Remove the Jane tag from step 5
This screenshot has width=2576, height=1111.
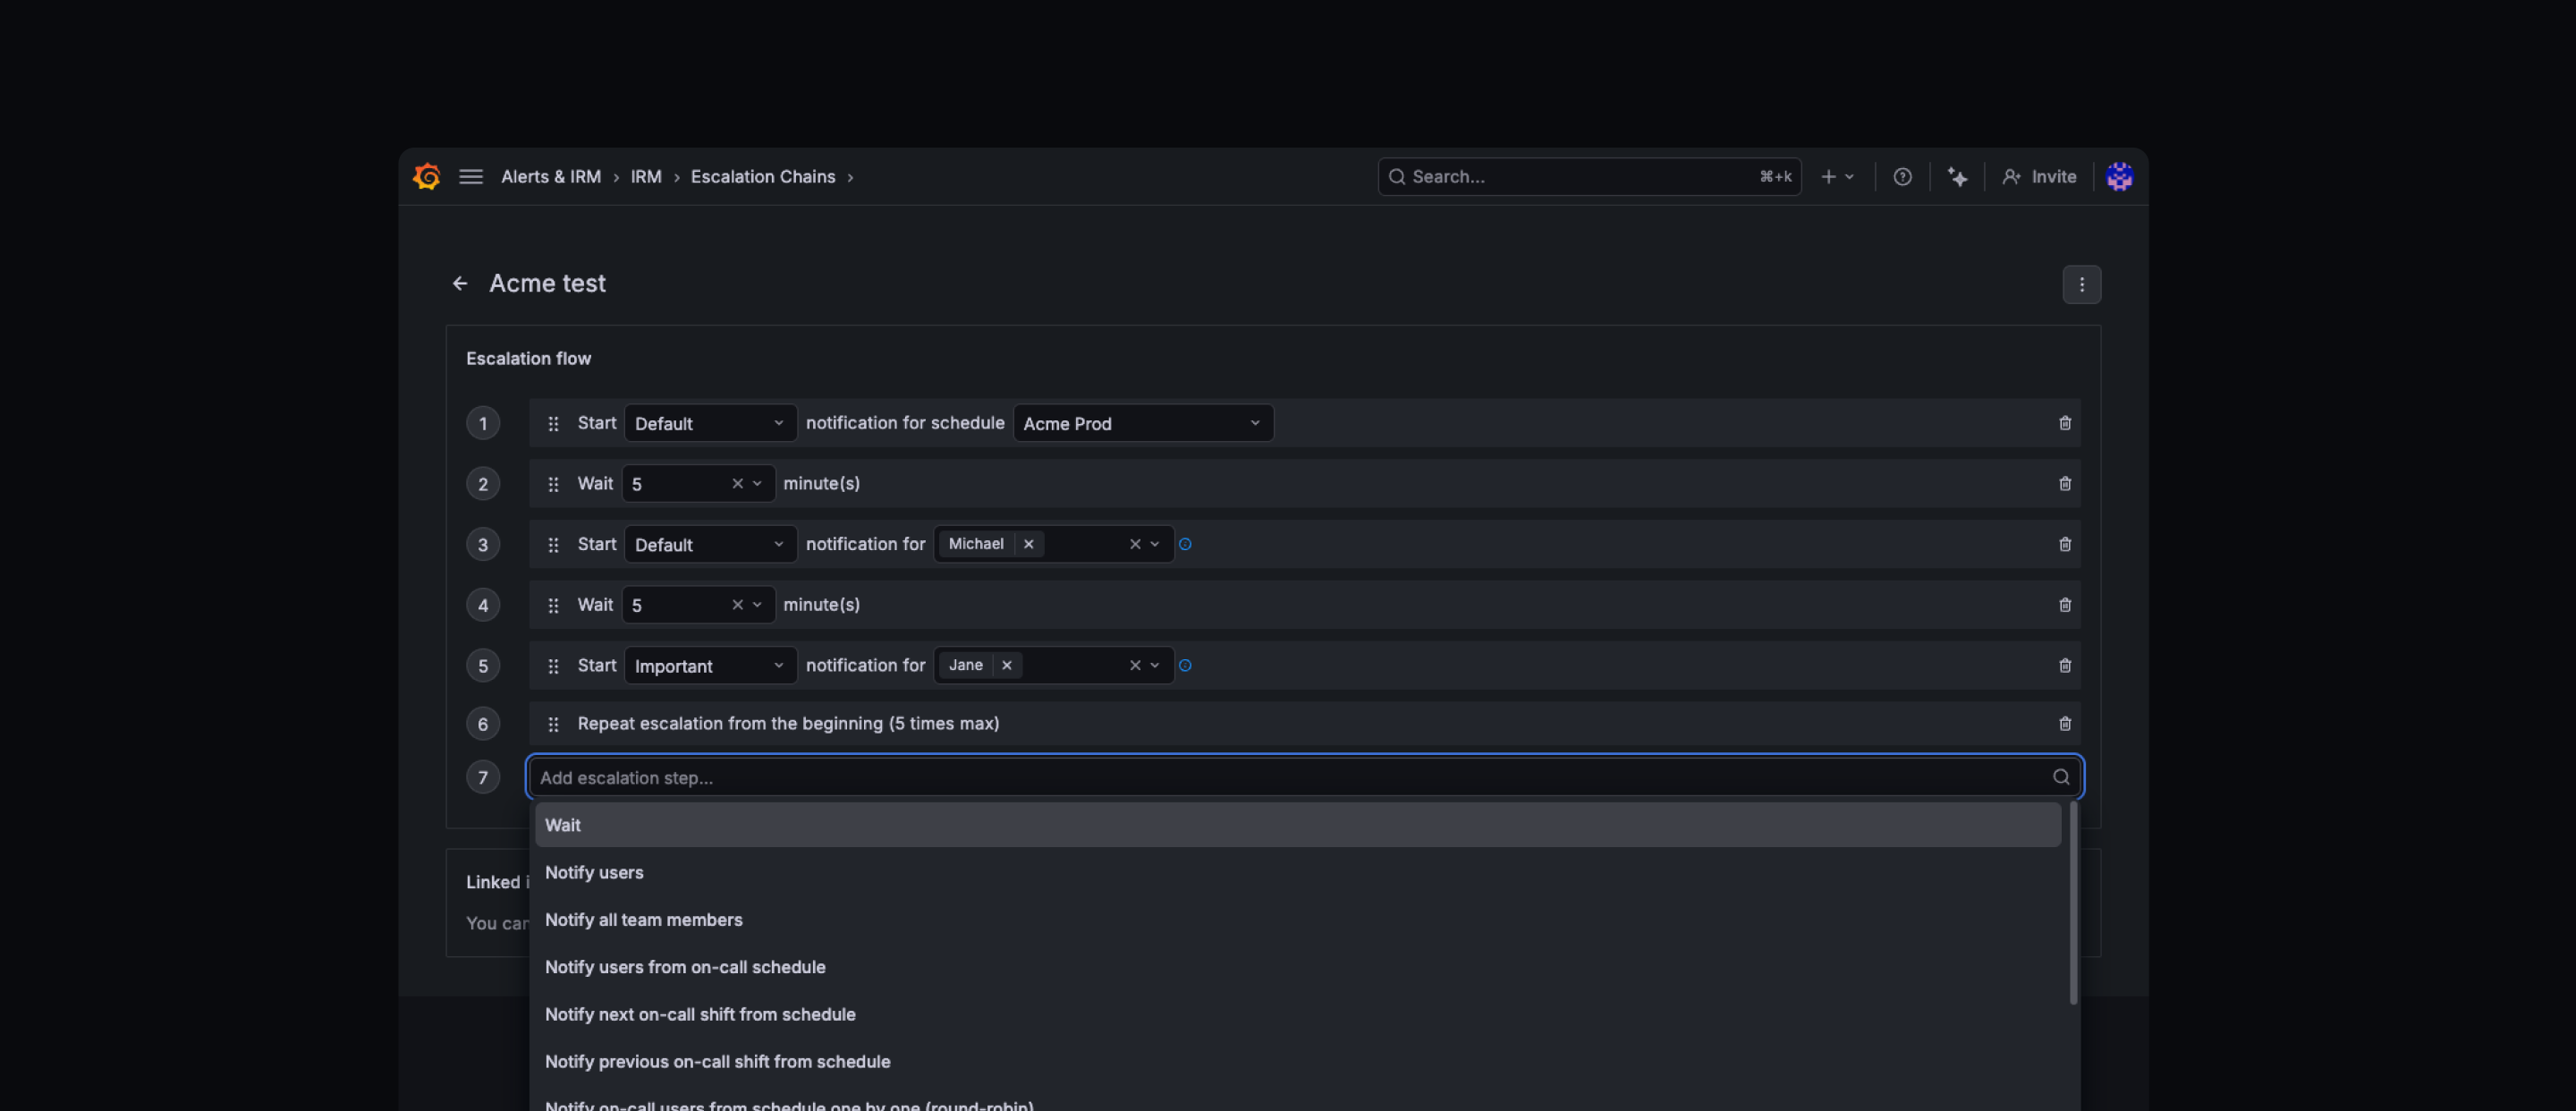point(1007,665)
